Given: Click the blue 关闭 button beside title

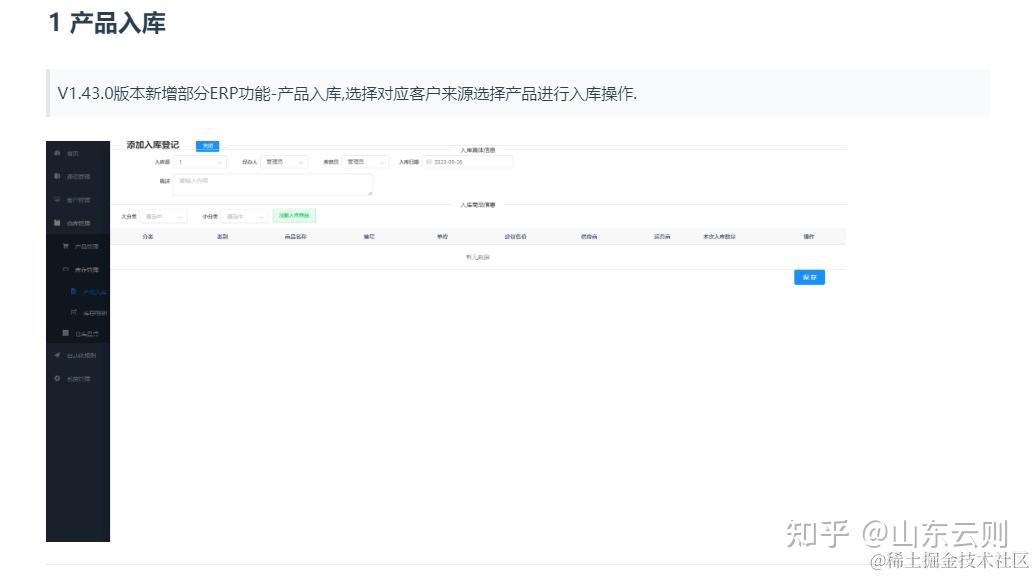Looking at the screenshot, I should point(208,146).
